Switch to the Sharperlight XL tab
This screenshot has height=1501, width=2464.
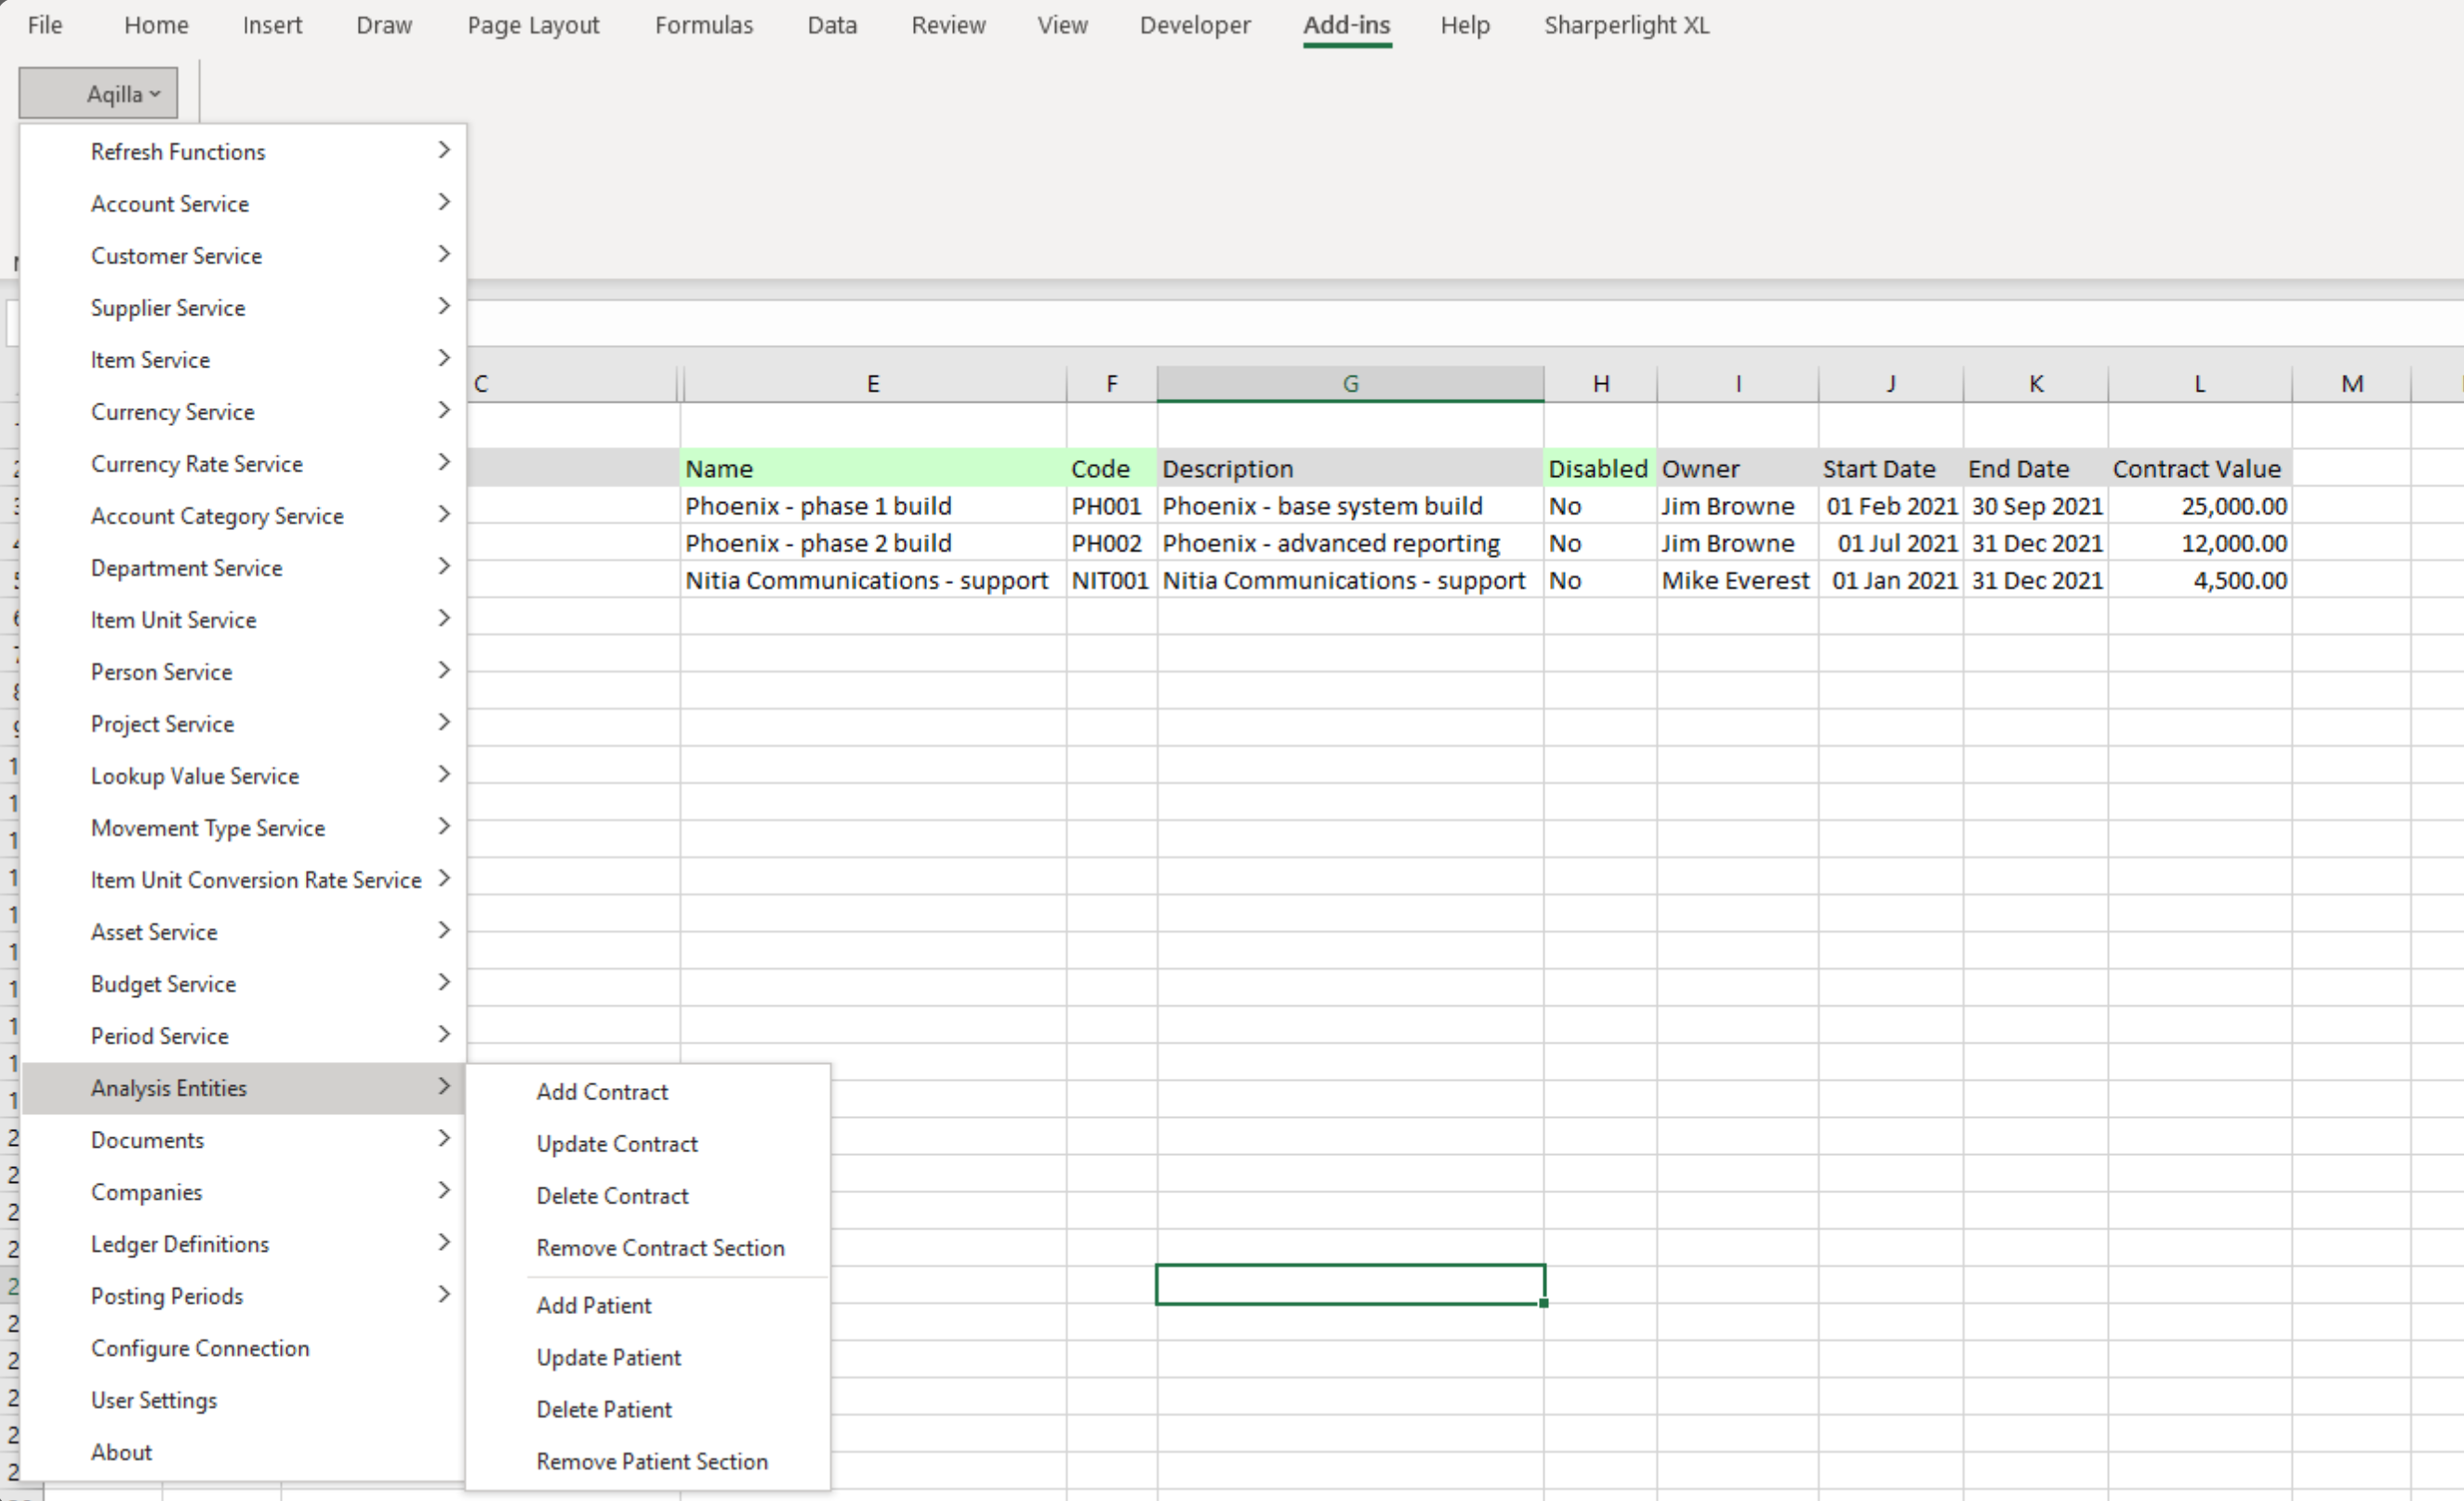1626,25
